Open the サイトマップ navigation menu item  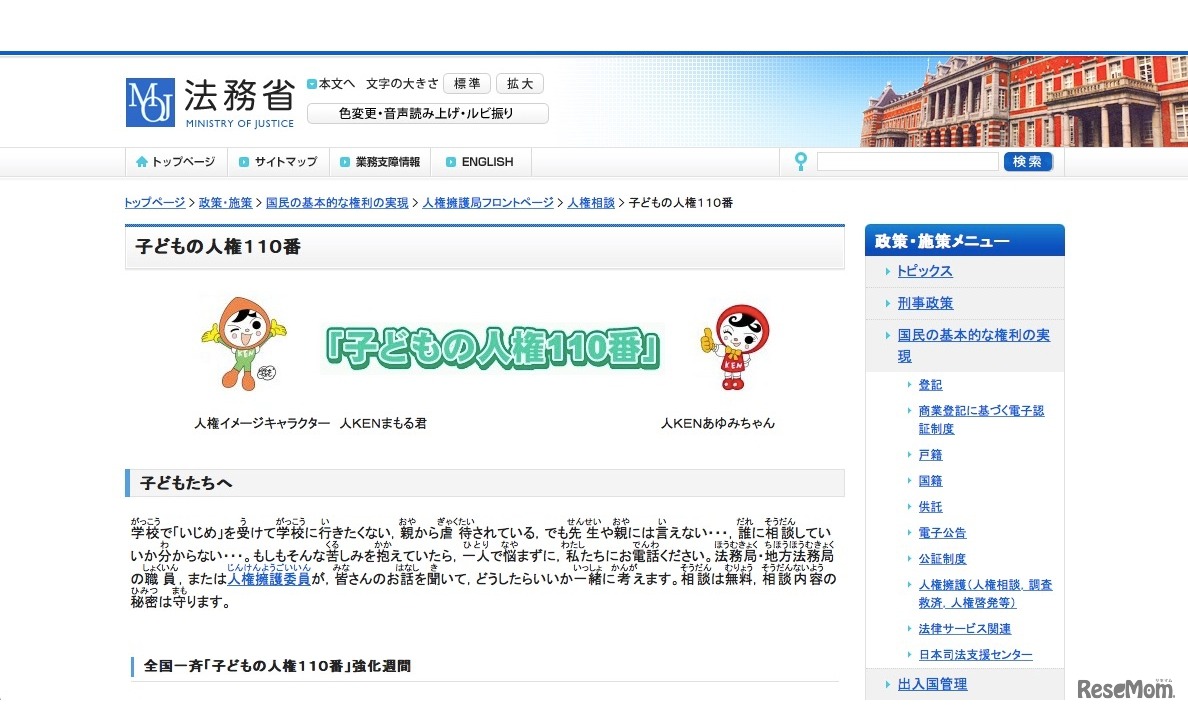pyautogui.click(x=281, y=161)
